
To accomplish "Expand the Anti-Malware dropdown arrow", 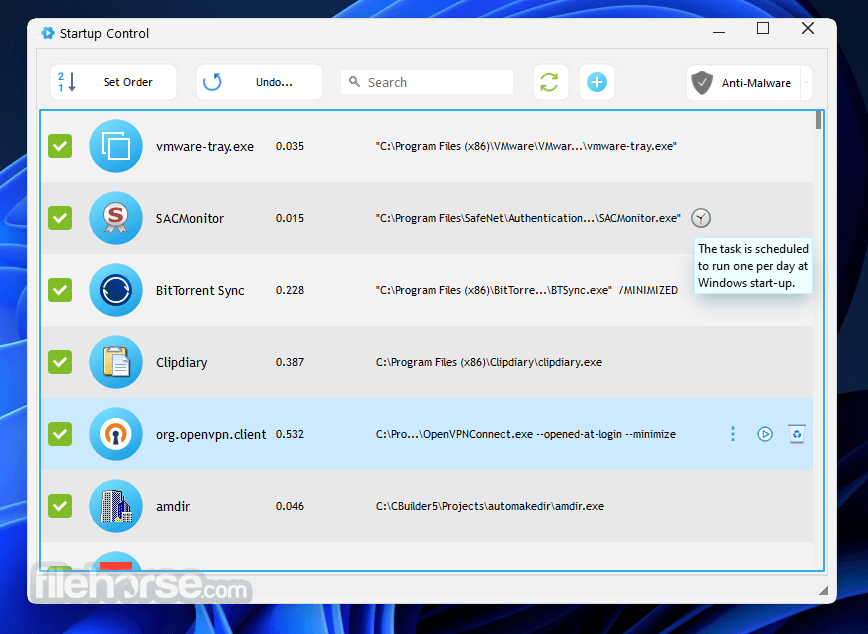I will (x=807, y=83).
